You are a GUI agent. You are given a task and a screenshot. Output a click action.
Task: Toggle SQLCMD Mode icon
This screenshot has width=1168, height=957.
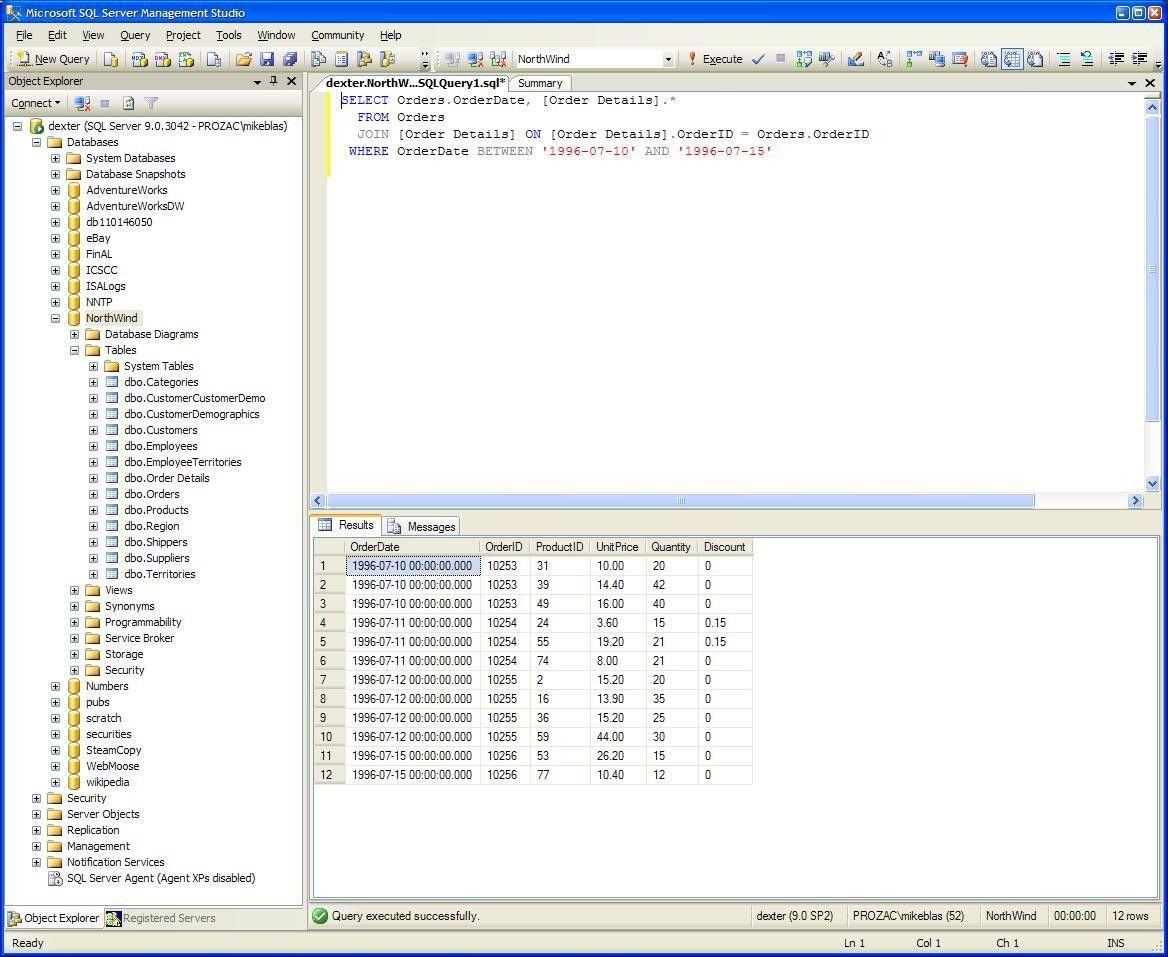coord(960,59)
